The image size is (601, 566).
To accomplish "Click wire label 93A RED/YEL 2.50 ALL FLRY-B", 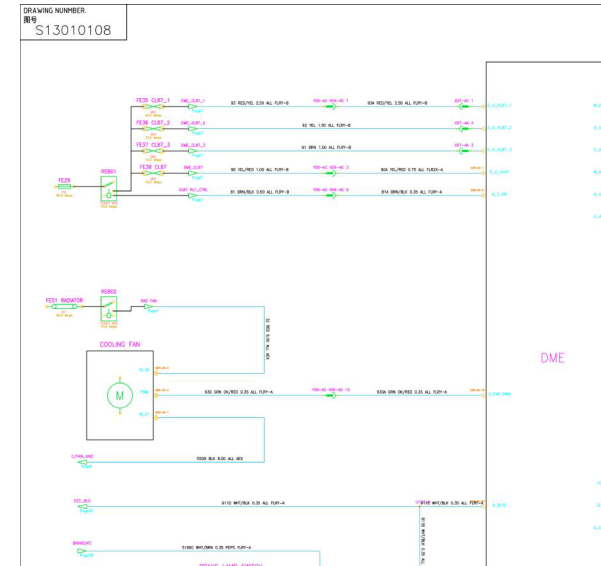I will (397, 103).
